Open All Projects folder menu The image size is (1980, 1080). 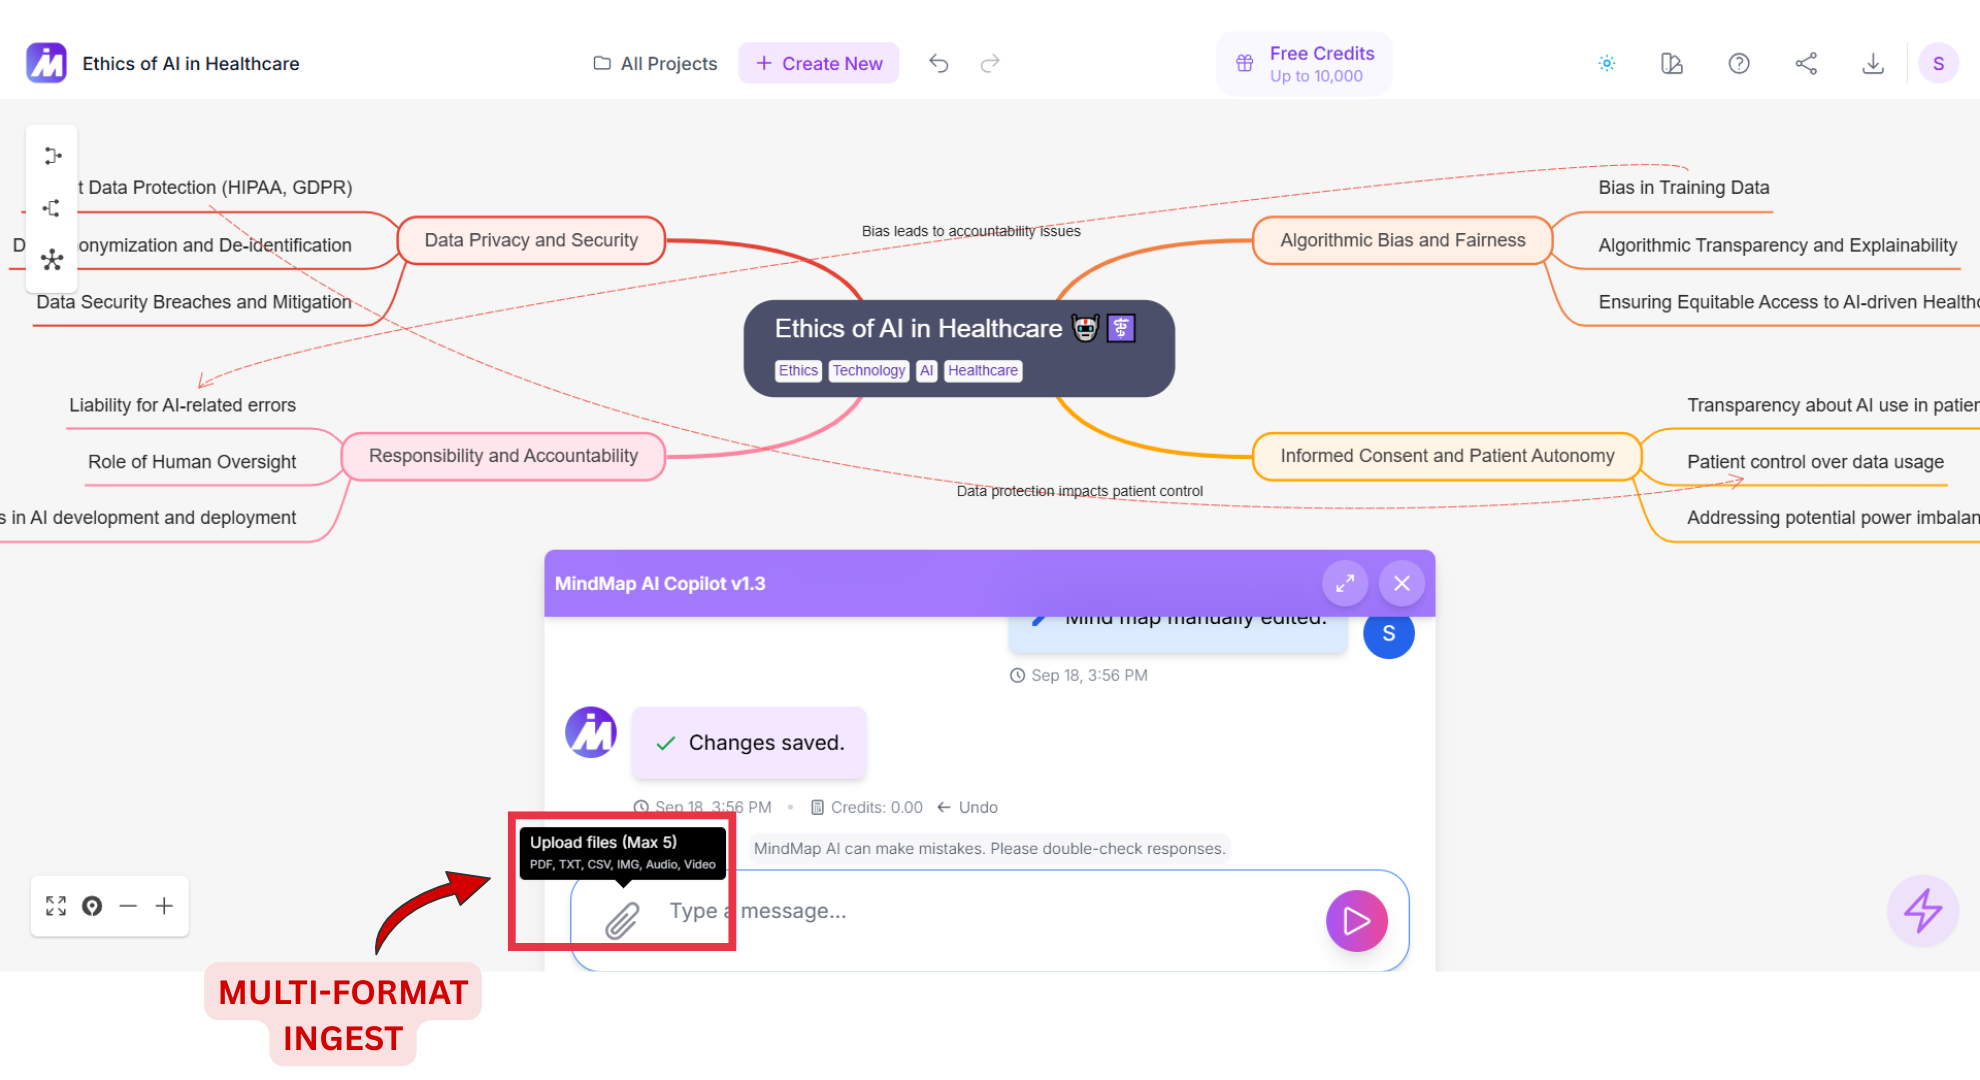(655, 64)
